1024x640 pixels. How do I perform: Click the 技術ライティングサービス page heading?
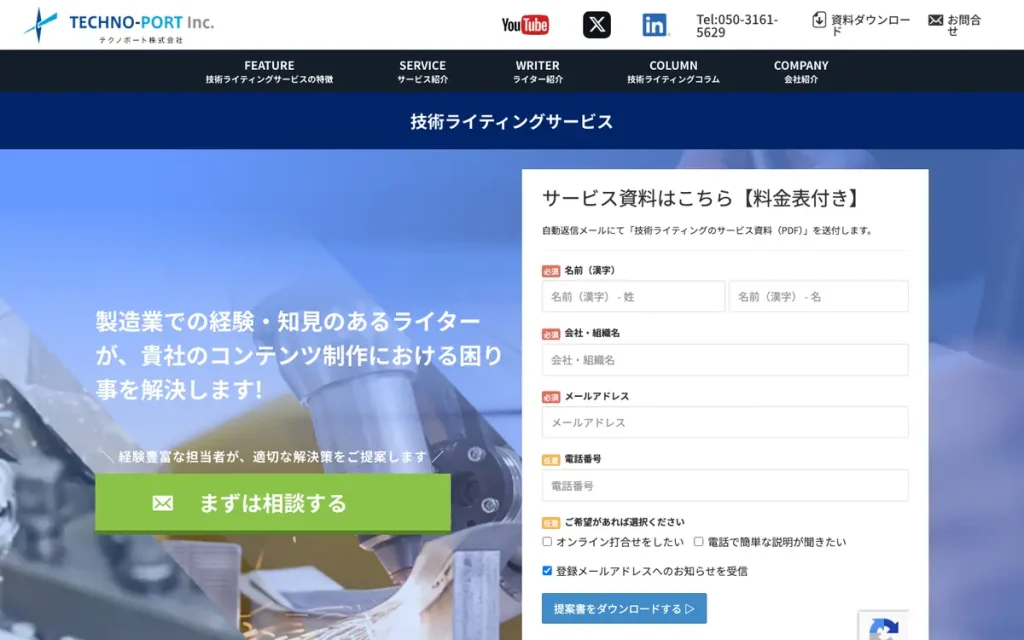(511, 121)
